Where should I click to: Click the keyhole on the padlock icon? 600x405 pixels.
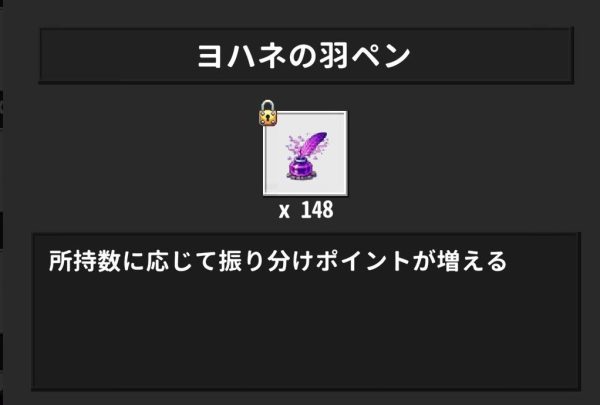pos(268,118)
